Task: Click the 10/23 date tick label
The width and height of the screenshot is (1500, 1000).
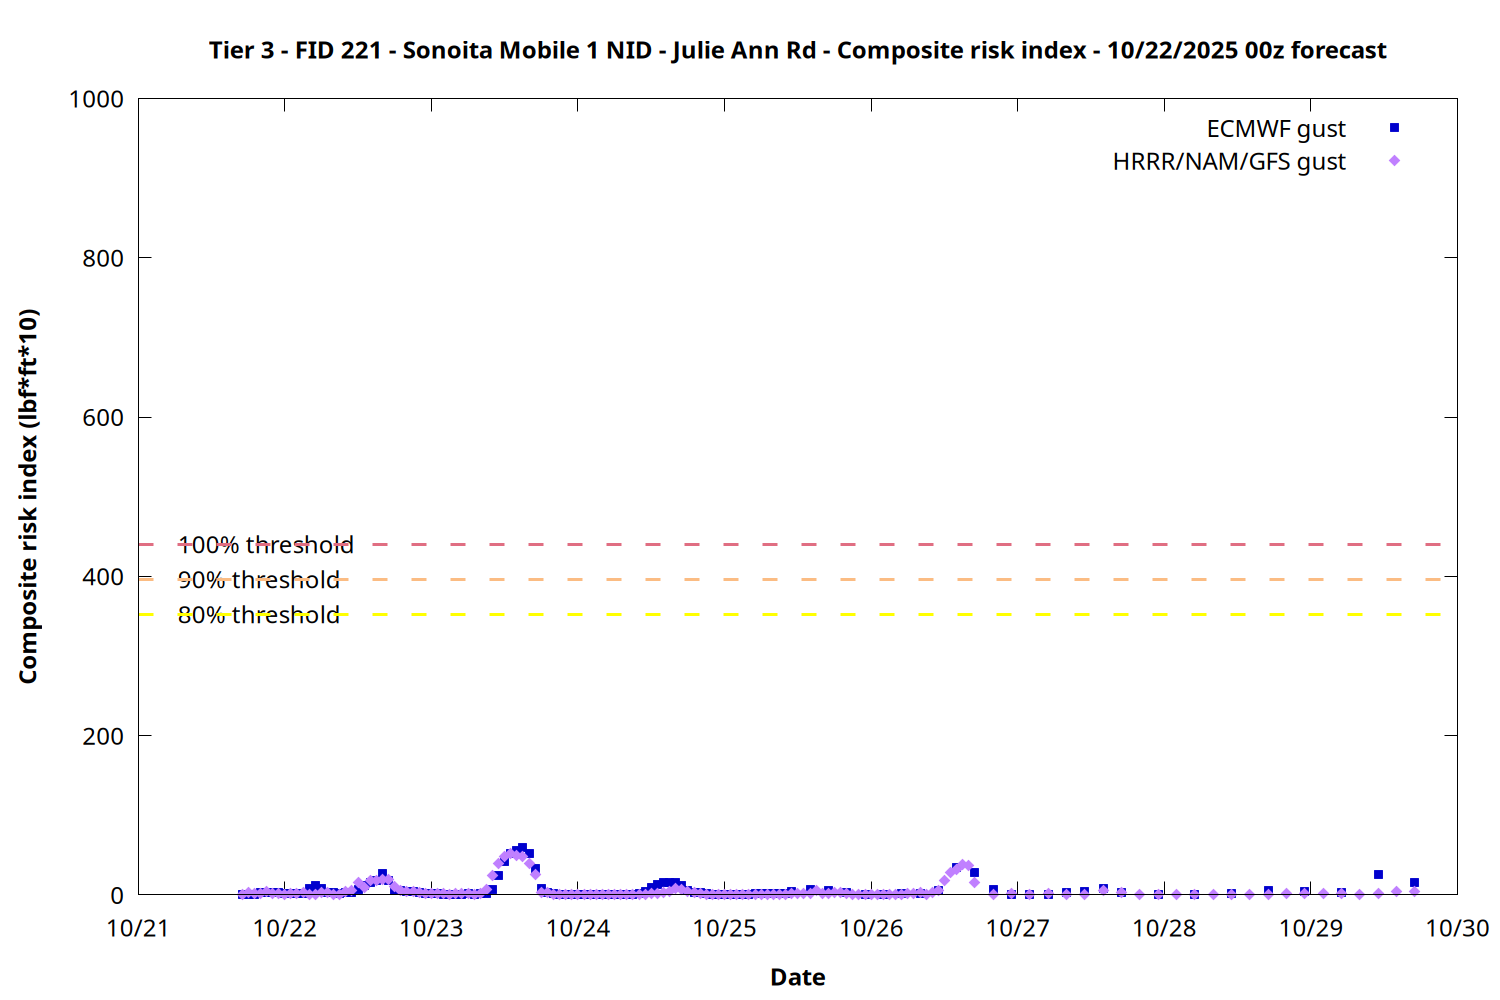Action: coord(431,928)
